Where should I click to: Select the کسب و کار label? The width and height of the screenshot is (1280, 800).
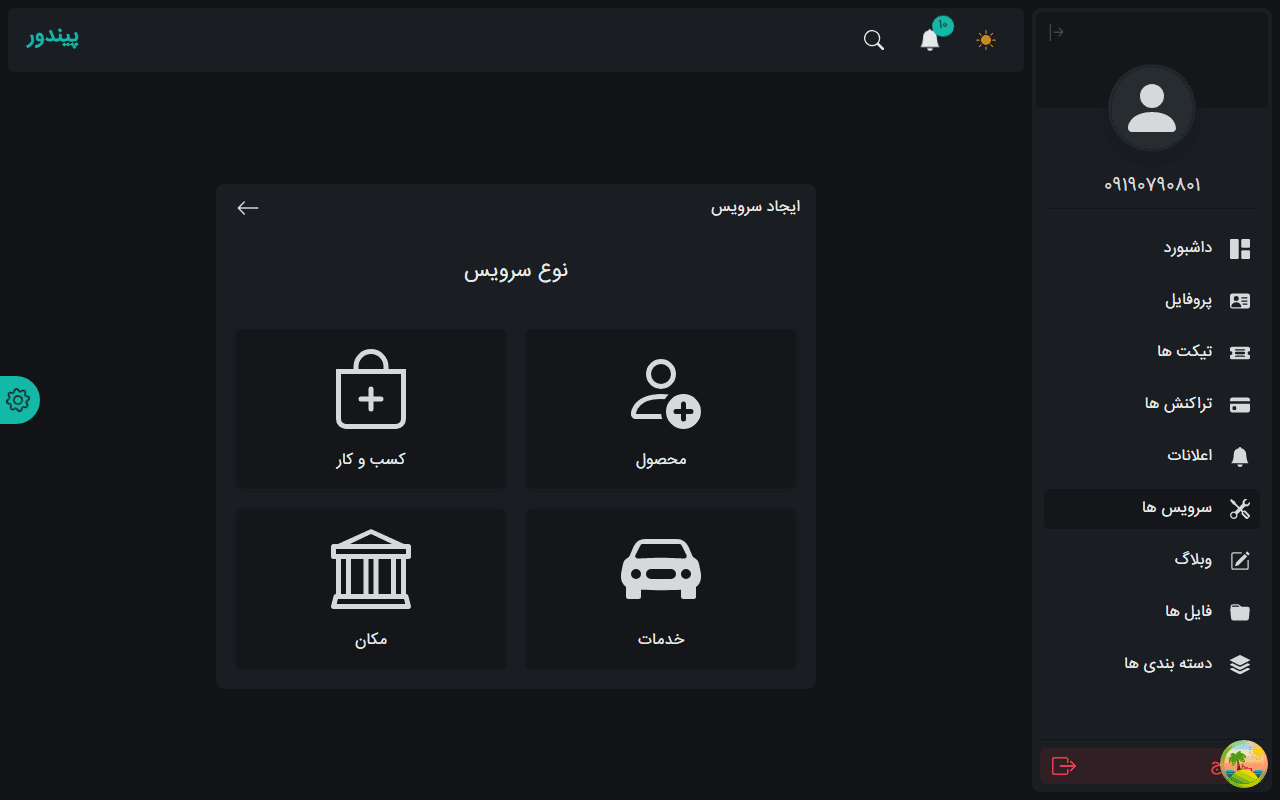coord(371,460)
